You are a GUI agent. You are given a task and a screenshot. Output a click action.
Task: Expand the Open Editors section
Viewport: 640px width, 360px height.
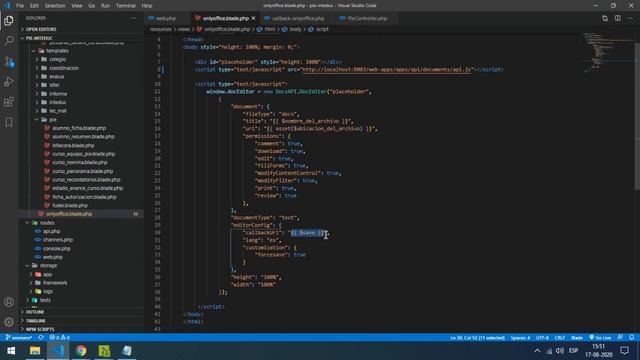41,29
